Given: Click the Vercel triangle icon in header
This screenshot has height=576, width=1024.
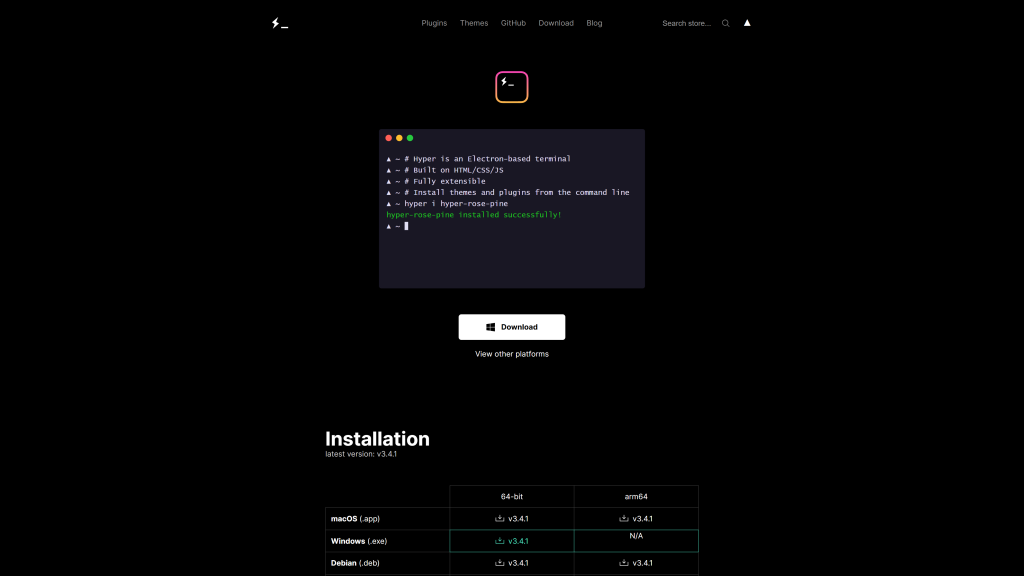Looking at the screenshot, I should pos(747,23).
